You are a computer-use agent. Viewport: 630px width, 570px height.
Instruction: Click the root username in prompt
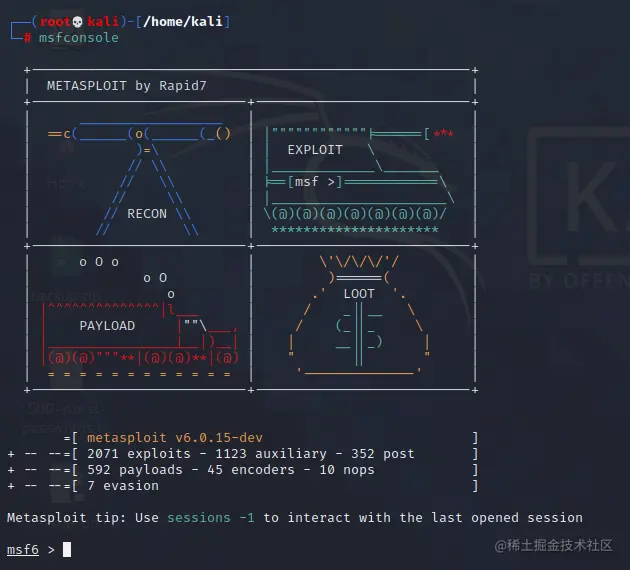coord(55,21)
